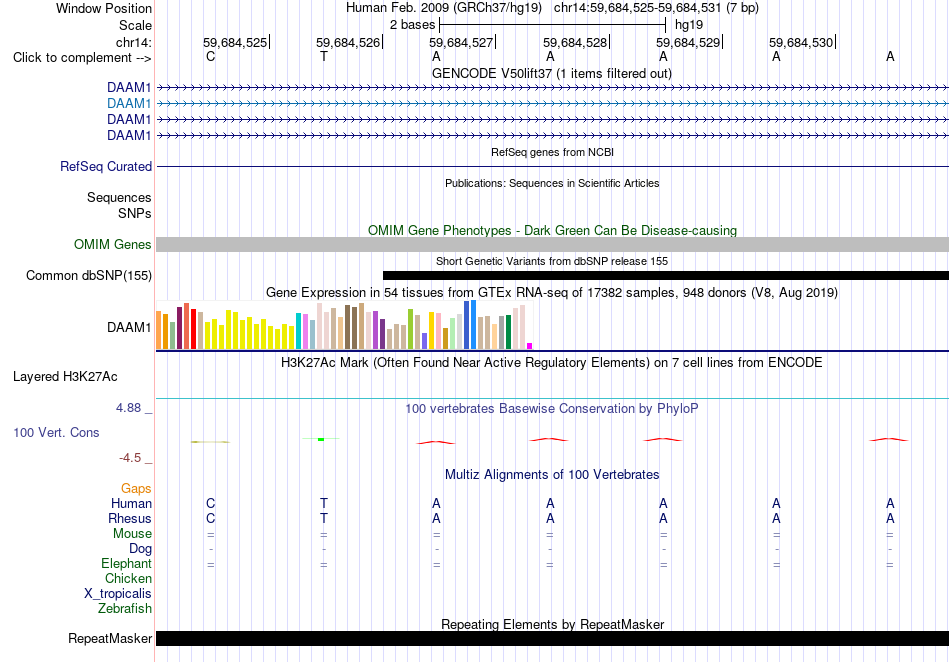Image resolution: width=950 pixels, height=662 pixels.
Task: Click the green conservation mark under T
Action: (x=321, y=439)
